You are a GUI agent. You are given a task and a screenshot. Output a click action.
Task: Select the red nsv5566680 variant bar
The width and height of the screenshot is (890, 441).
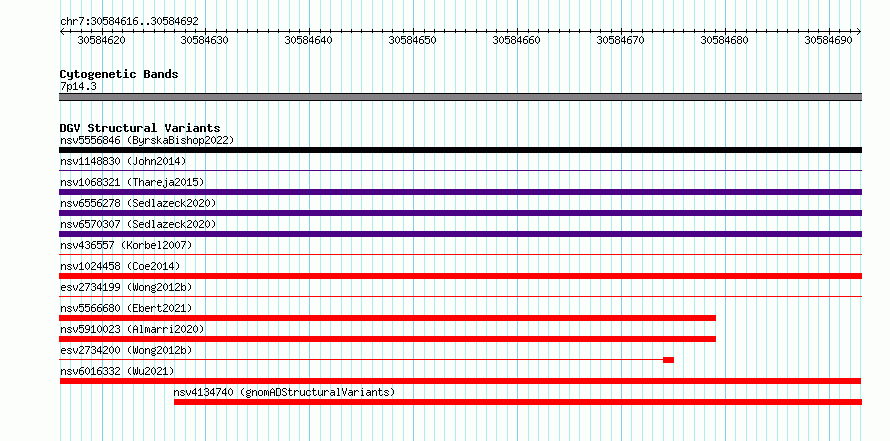(388, 318)
